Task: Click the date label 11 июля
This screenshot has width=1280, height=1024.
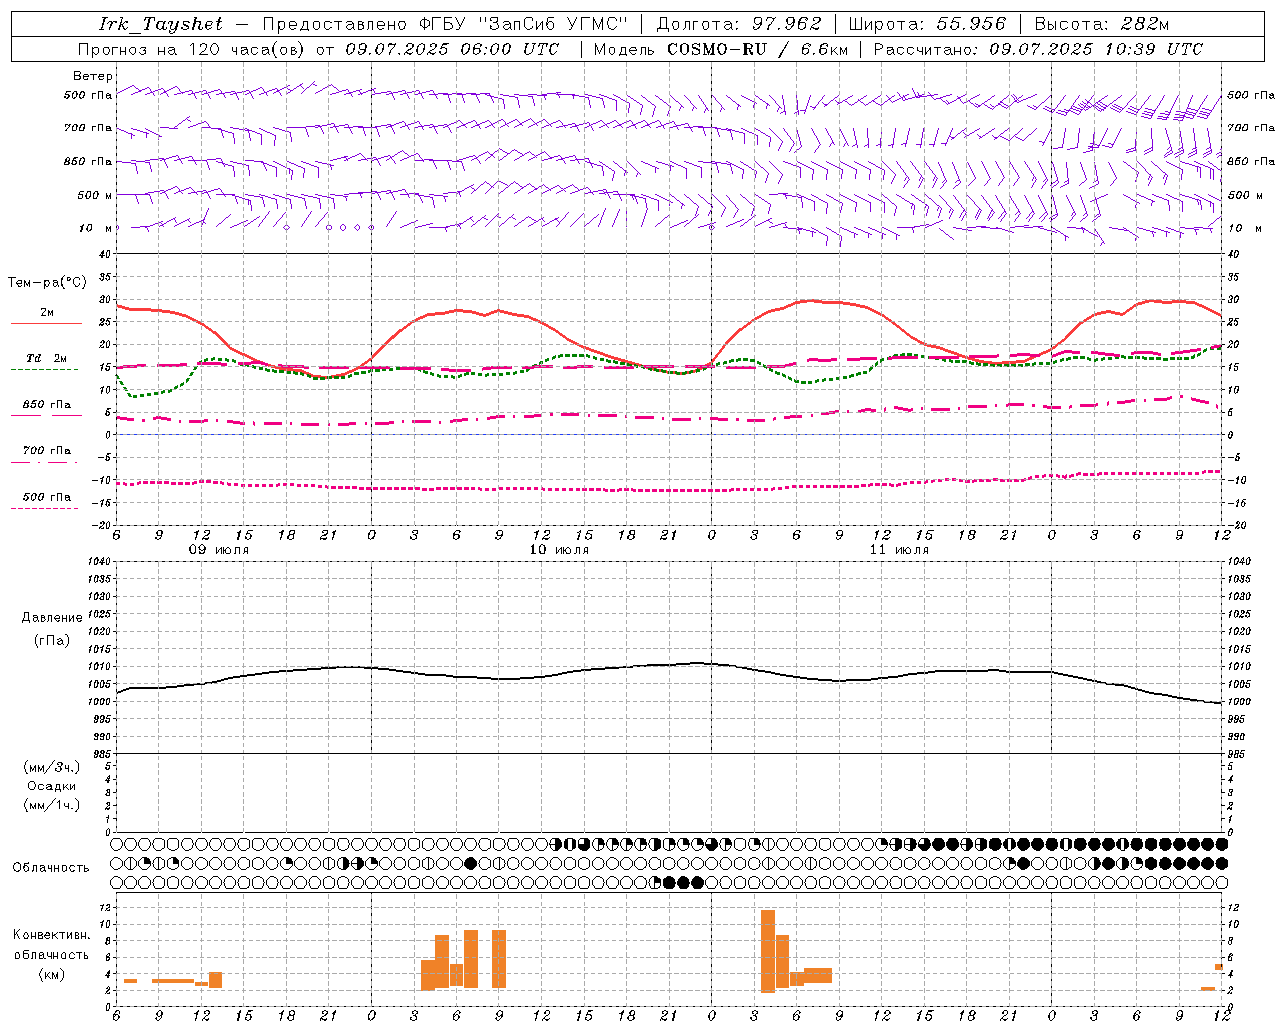Action: [899, 550]
